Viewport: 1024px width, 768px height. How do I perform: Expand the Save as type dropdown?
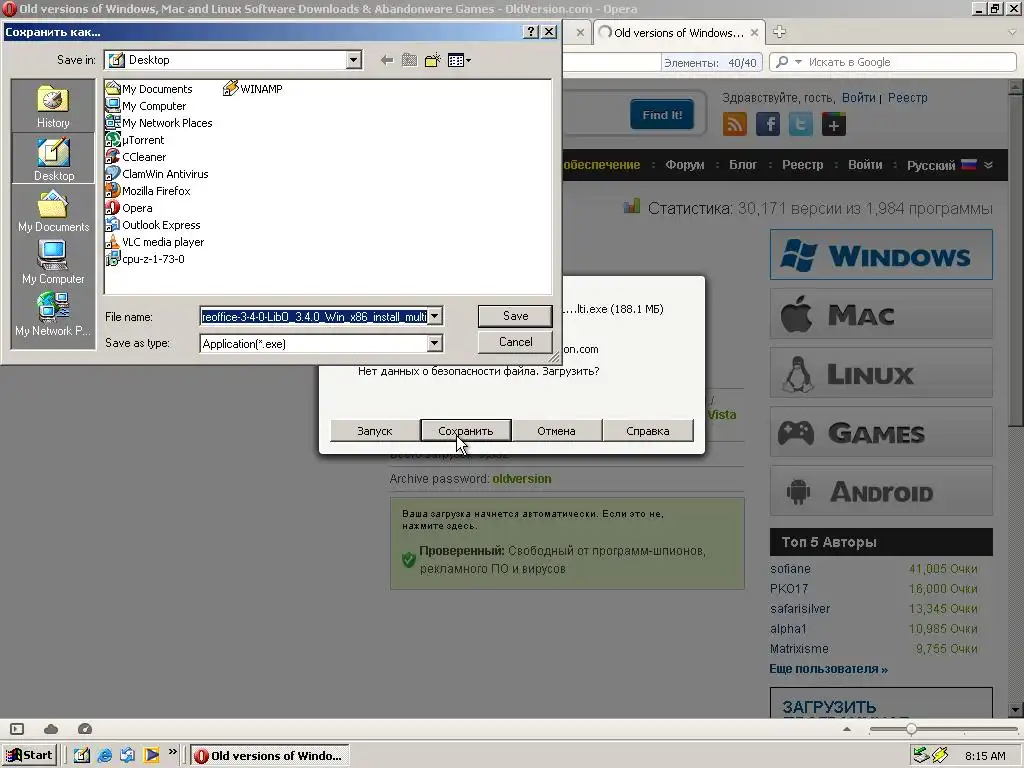tap(434, 344)
